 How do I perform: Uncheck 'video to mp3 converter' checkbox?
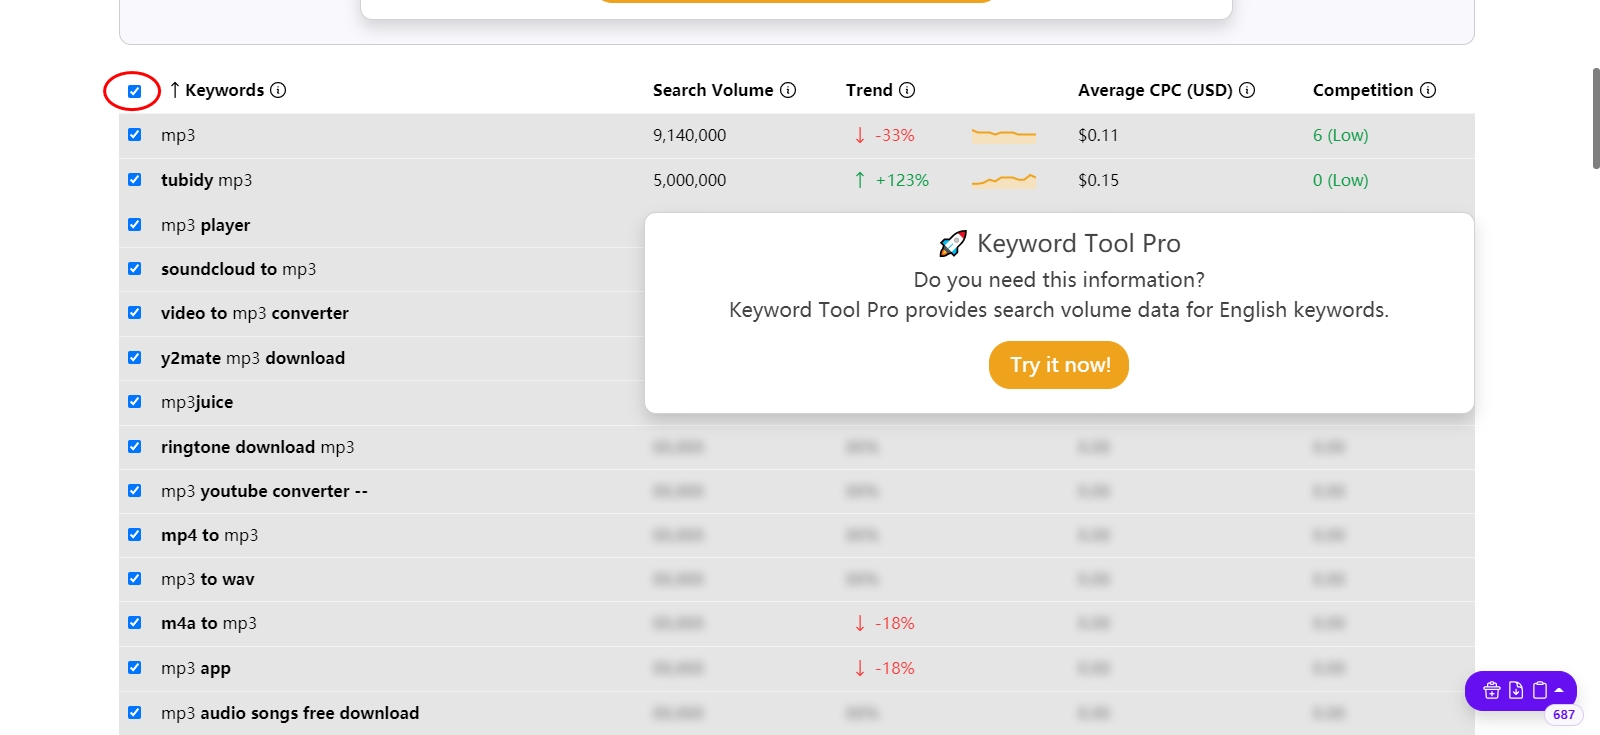tap(134, 313)
